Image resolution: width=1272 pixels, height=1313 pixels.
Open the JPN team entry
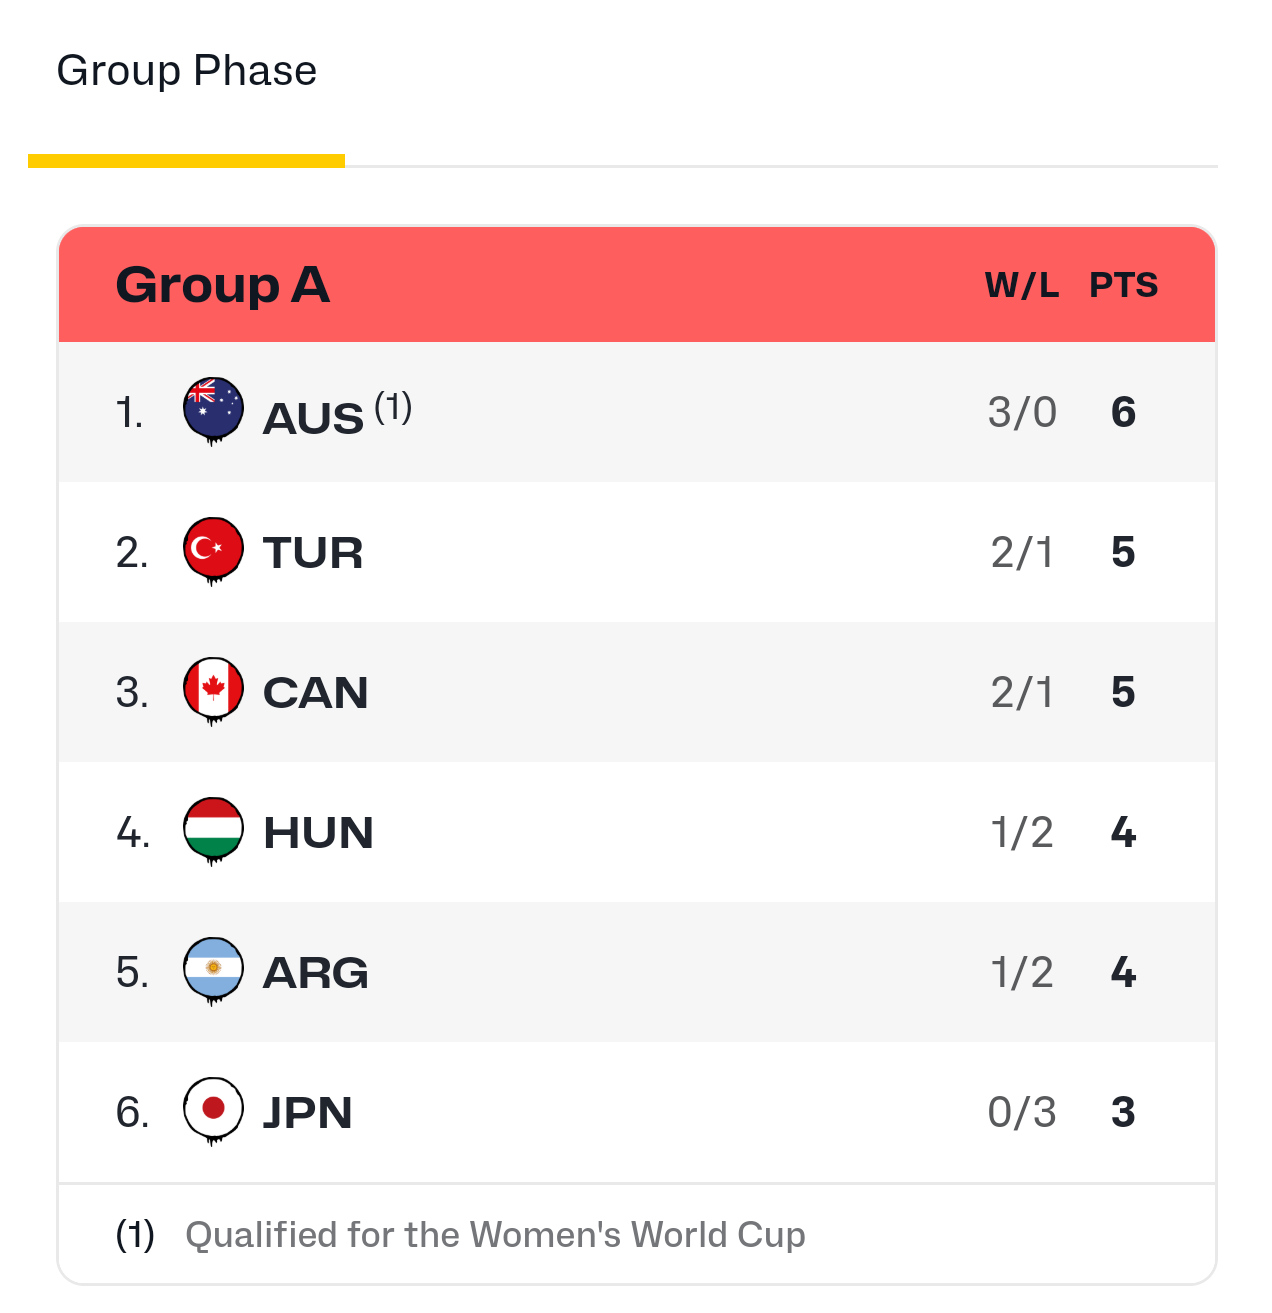point(307,1113)
